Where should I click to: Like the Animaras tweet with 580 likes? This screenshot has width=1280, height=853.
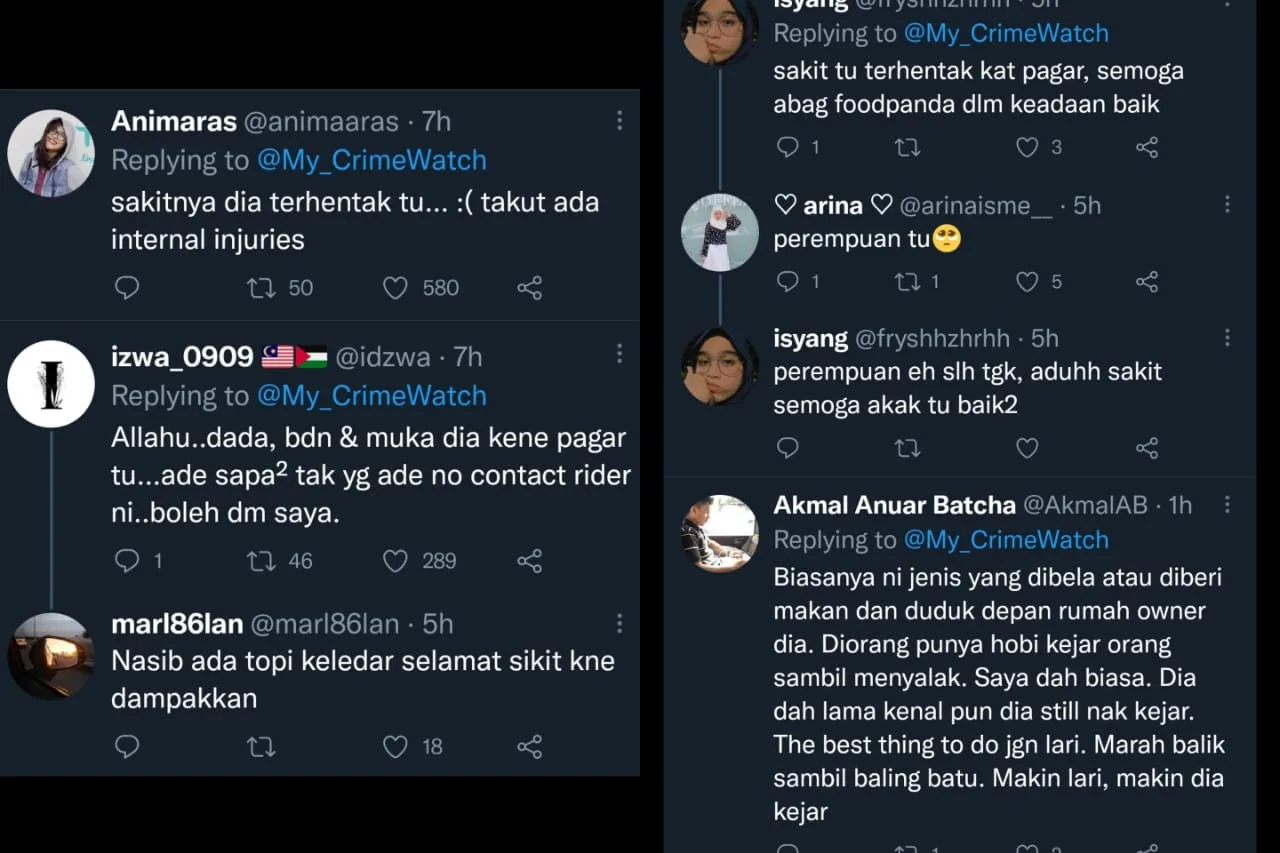[396, 288]
